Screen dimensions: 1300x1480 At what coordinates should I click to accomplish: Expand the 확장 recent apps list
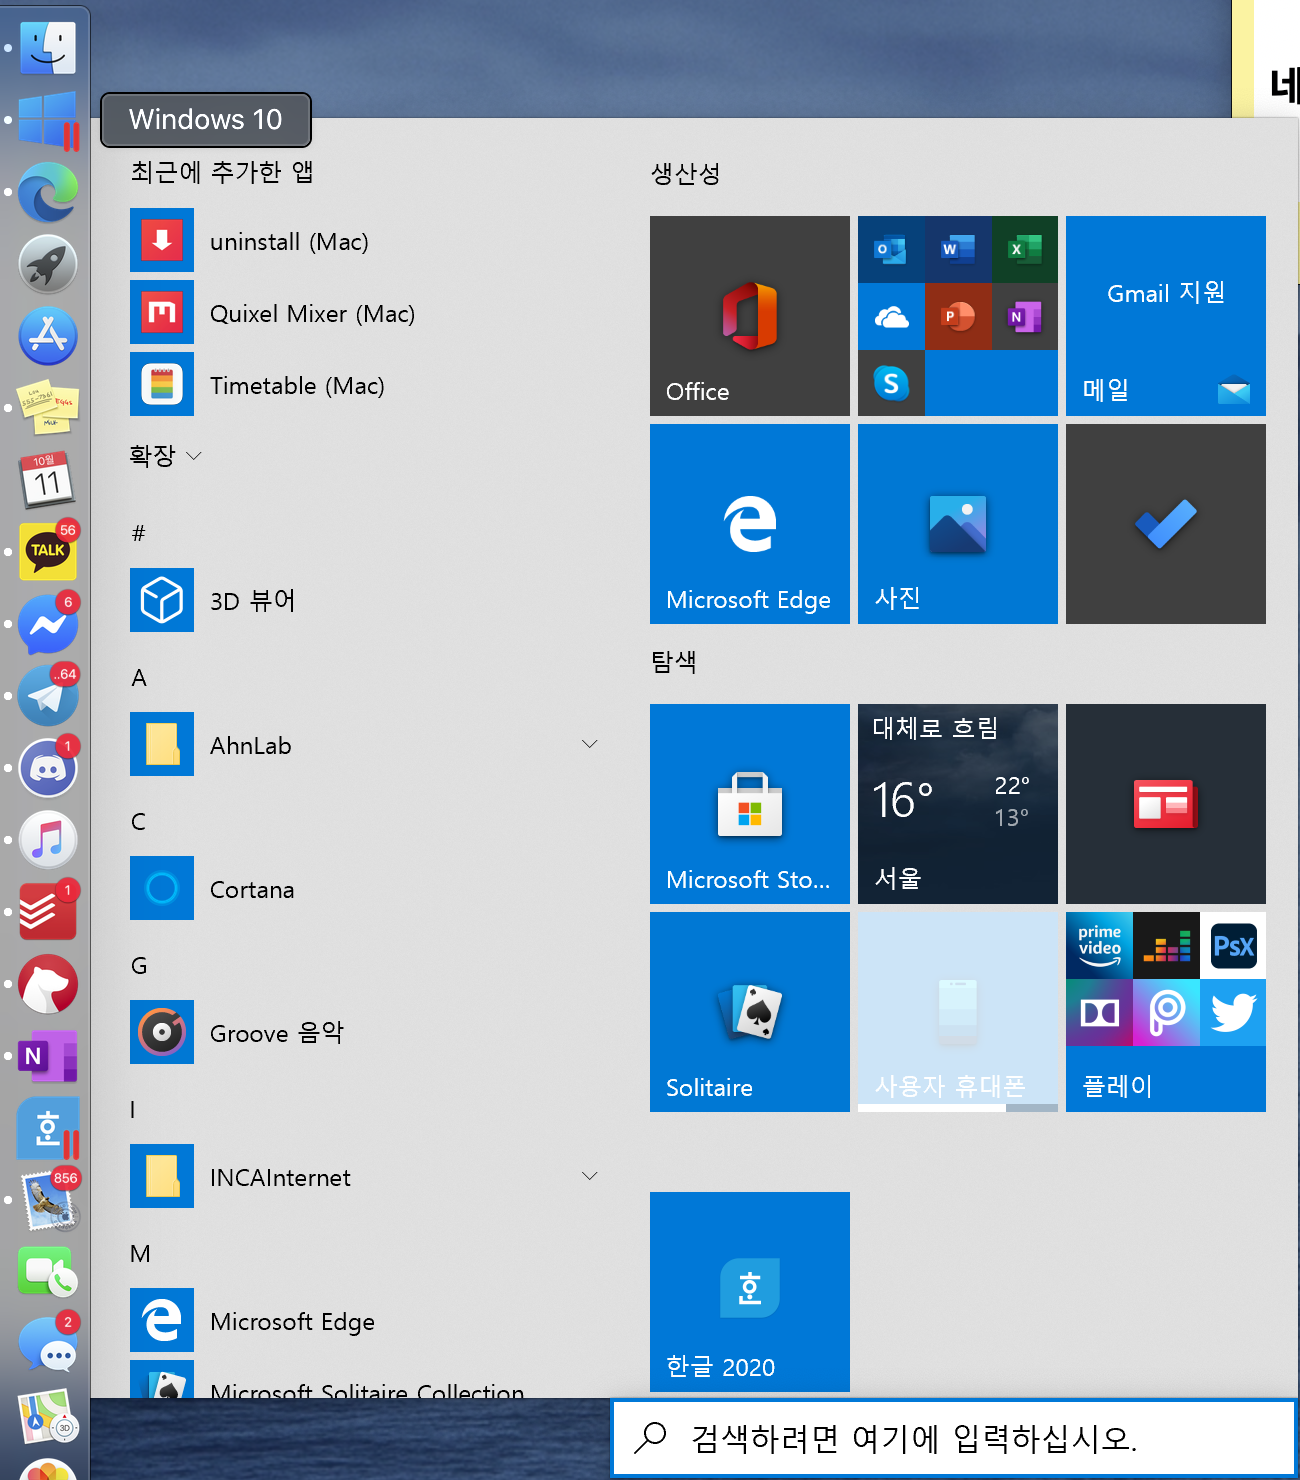tap(166, 456)
